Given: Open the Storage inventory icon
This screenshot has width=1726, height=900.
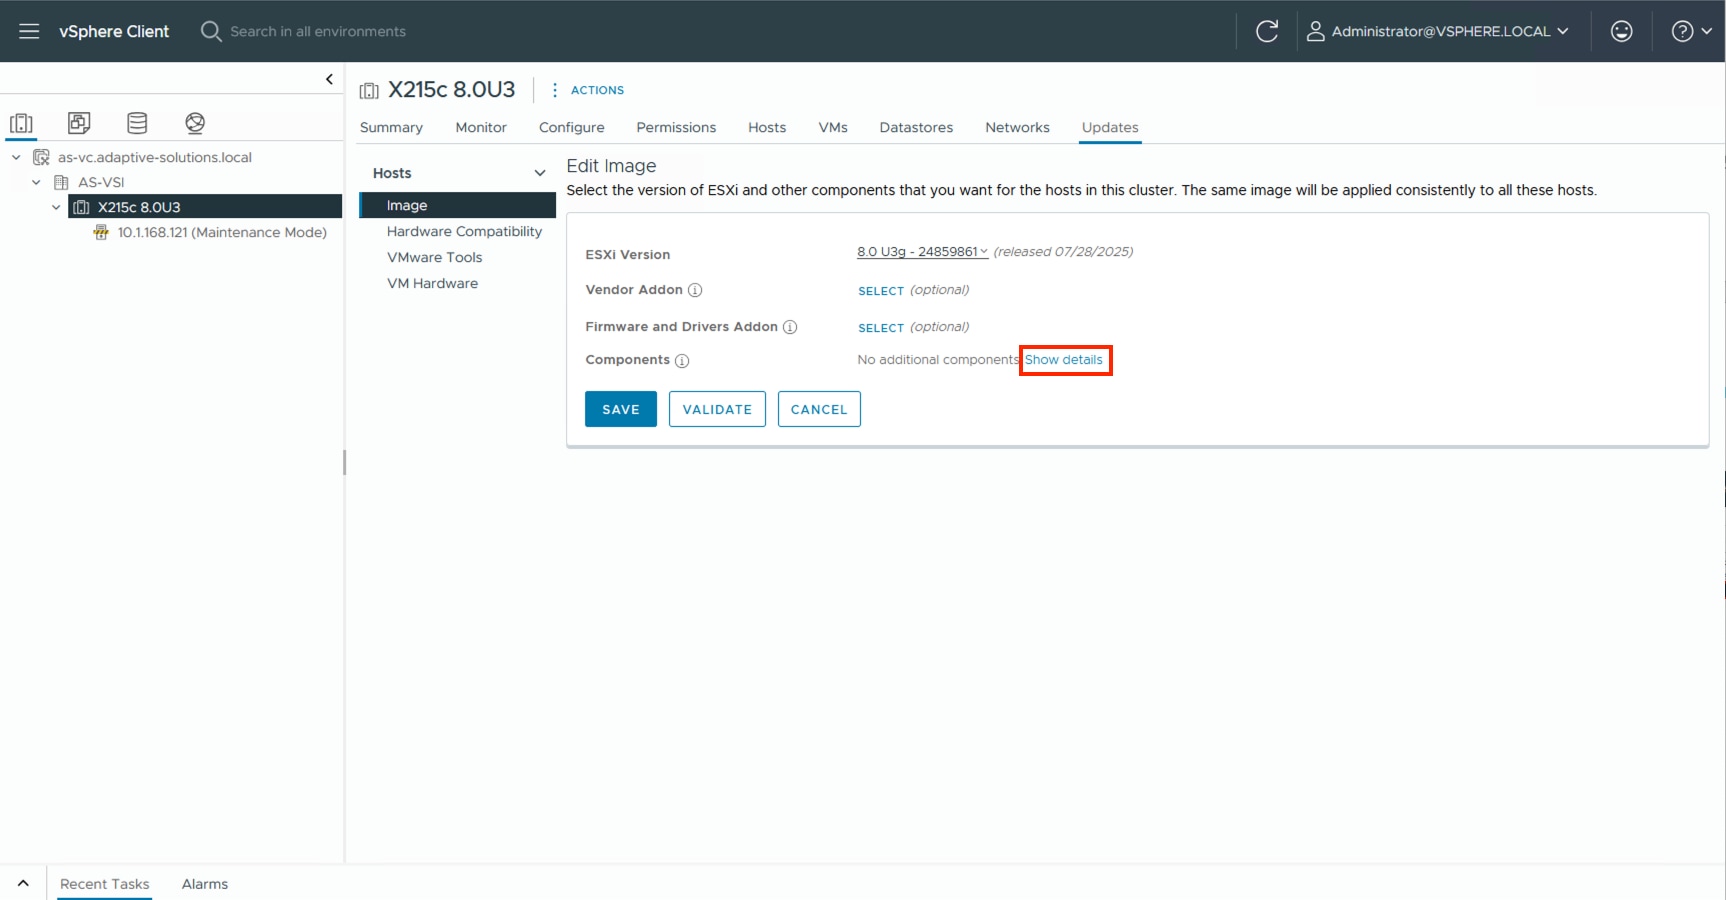Looking at the screenshot, I should (137, 122).
